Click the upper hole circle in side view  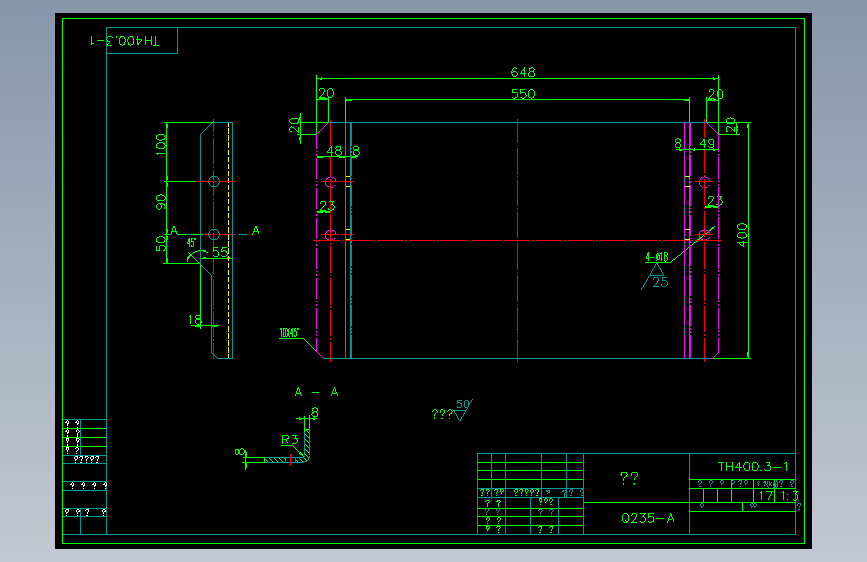coord(214,181)
